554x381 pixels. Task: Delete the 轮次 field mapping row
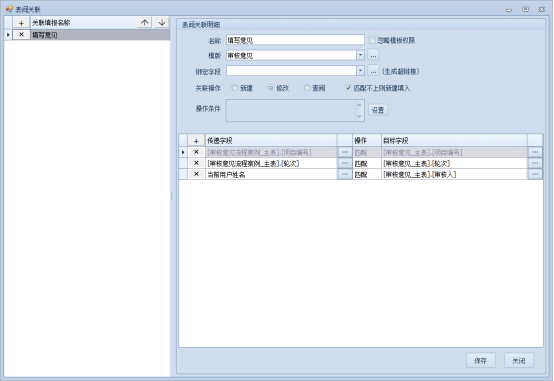pyautogui.click(x=196, y=163)
